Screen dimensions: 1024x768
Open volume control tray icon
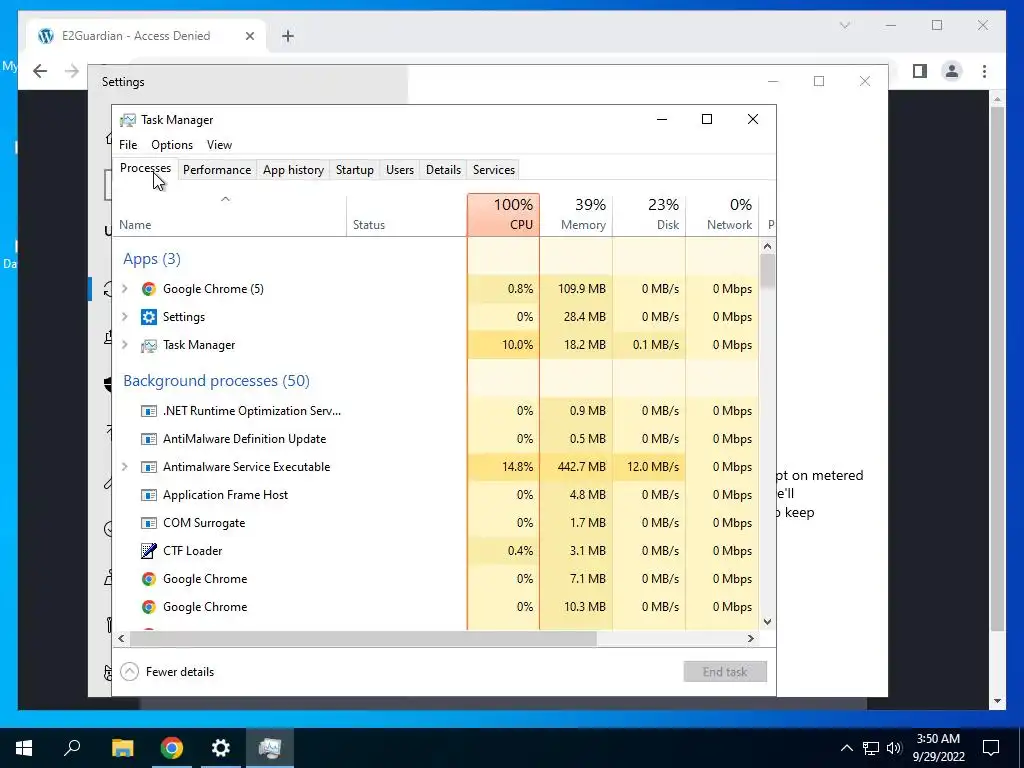(894, 748)
